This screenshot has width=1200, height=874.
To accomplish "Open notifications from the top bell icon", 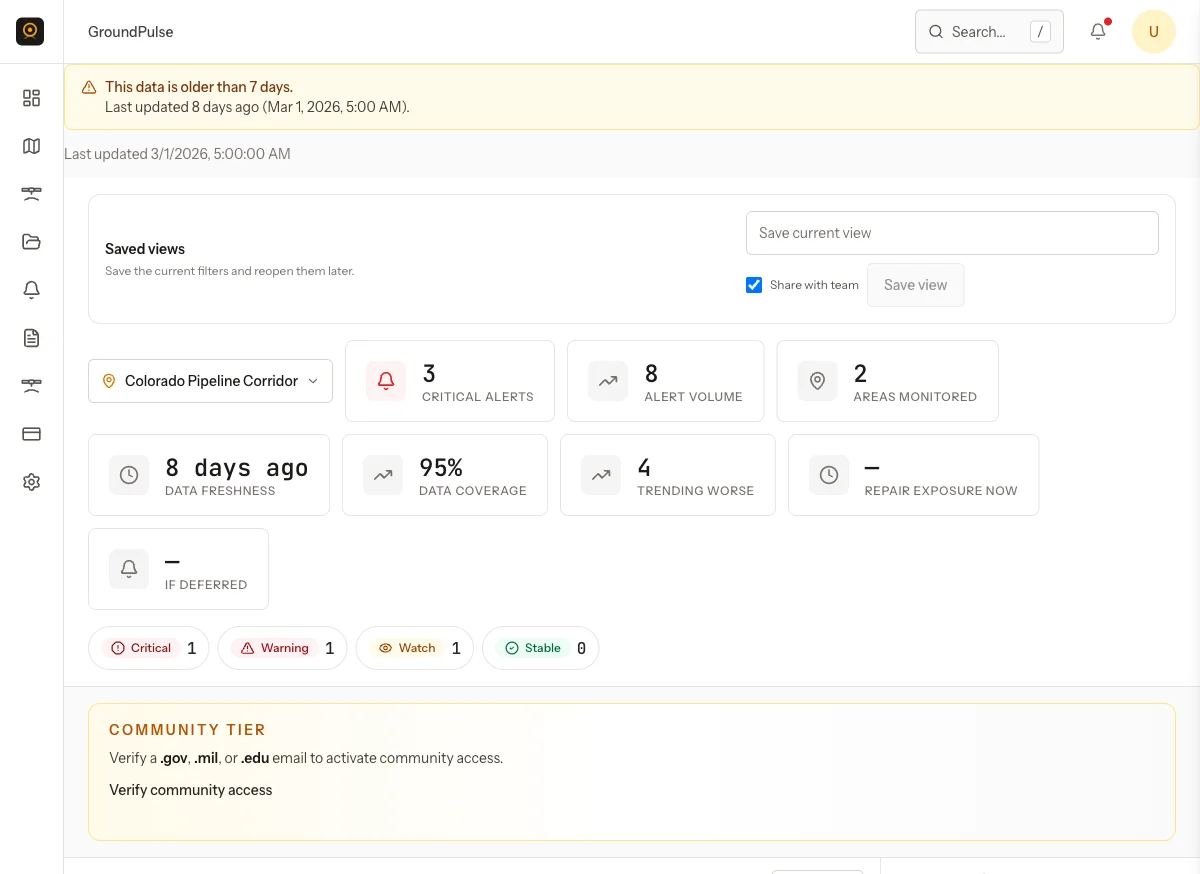I will click(1097, 31).
